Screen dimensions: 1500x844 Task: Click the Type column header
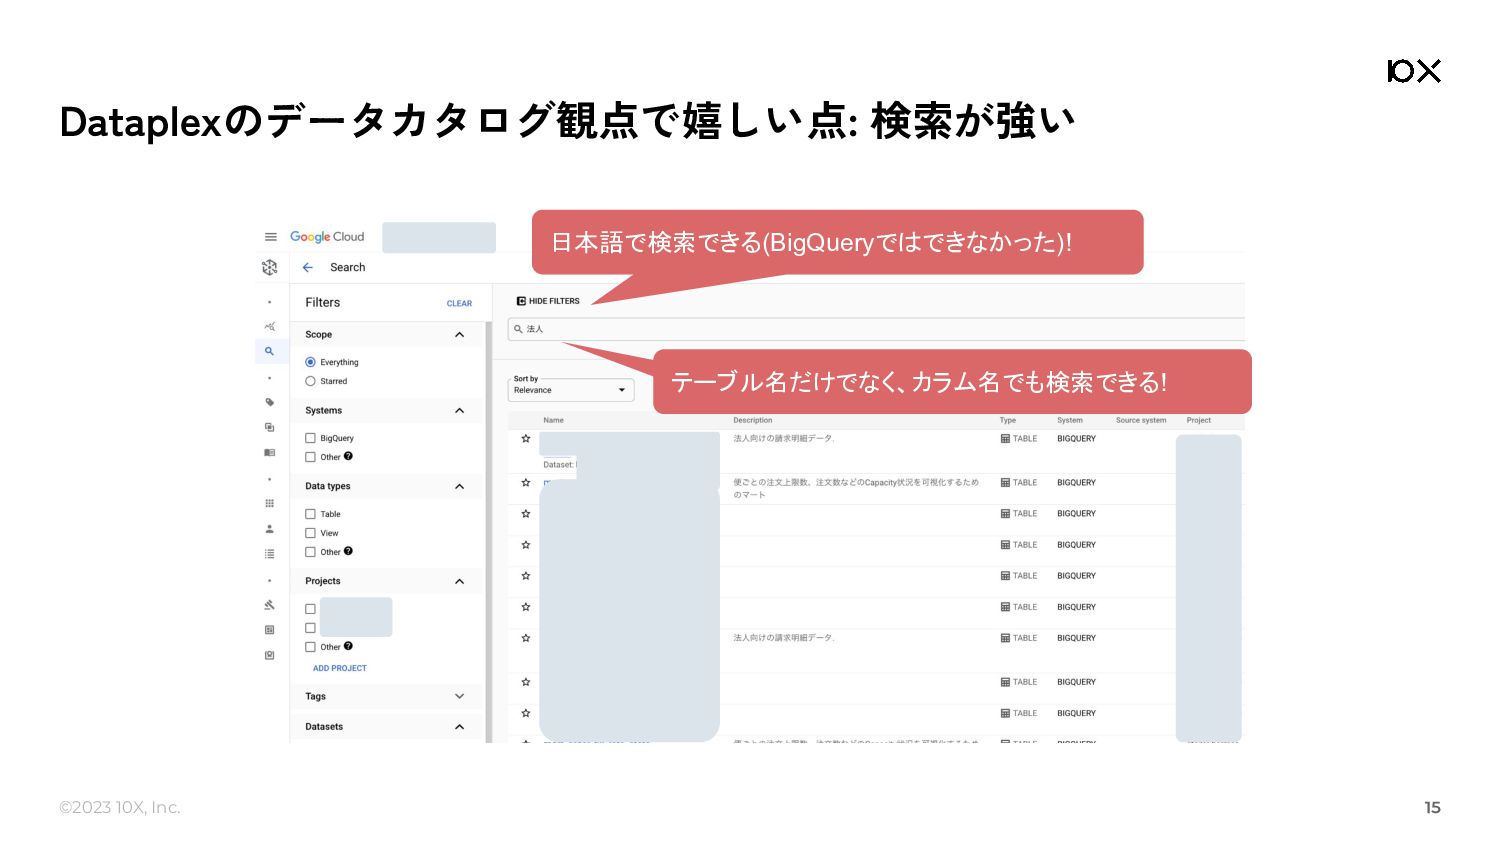click(x=1008, y=420)
